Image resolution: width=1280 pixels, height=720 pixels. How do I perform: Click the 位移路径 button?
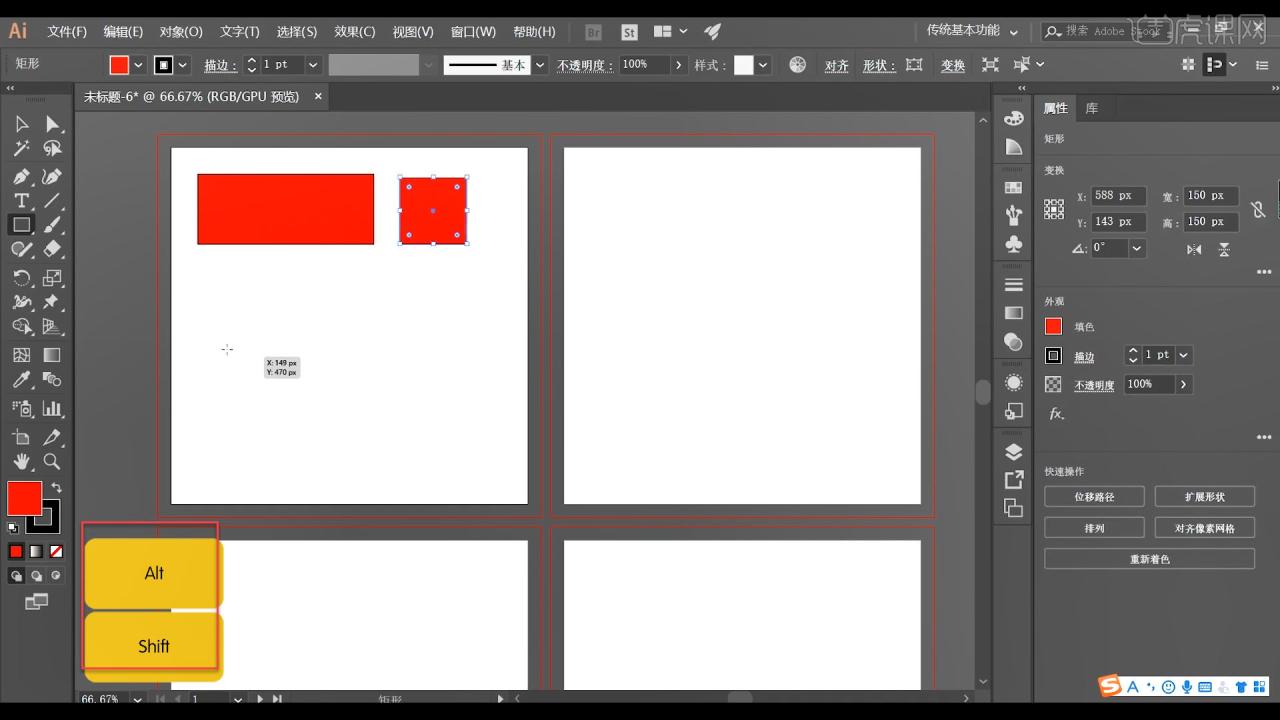click(x=1094, y=497)
